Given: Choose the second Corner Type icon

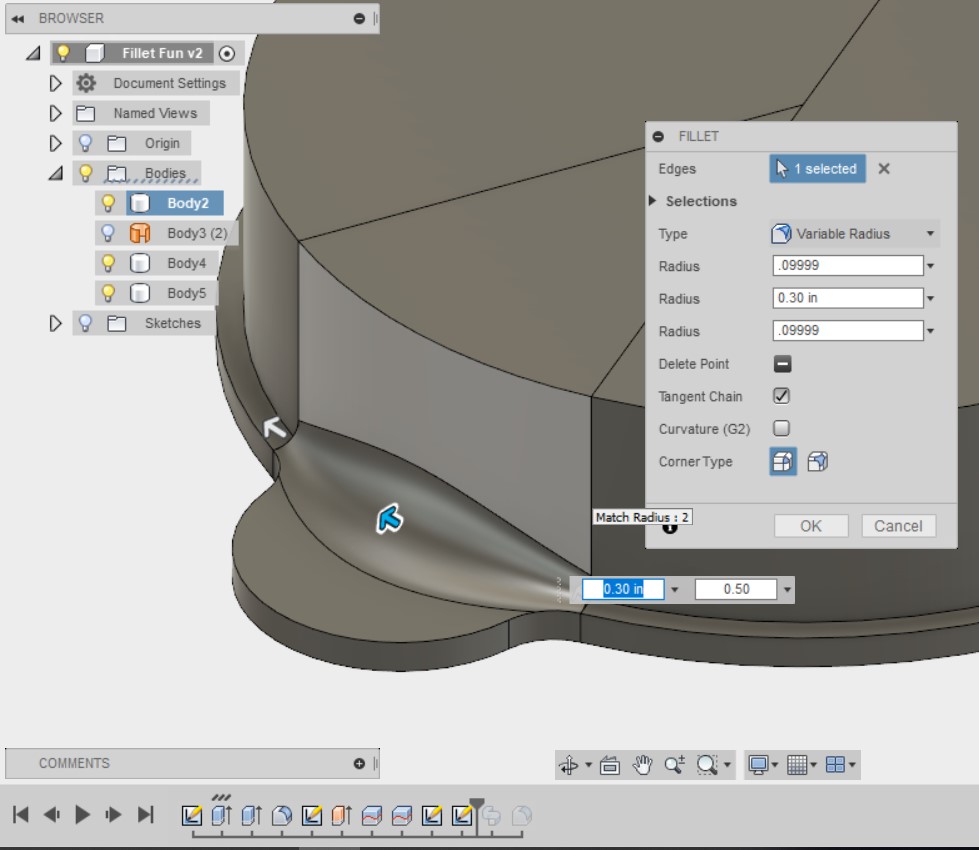Looking at the screenshot, I should [817, 462].
